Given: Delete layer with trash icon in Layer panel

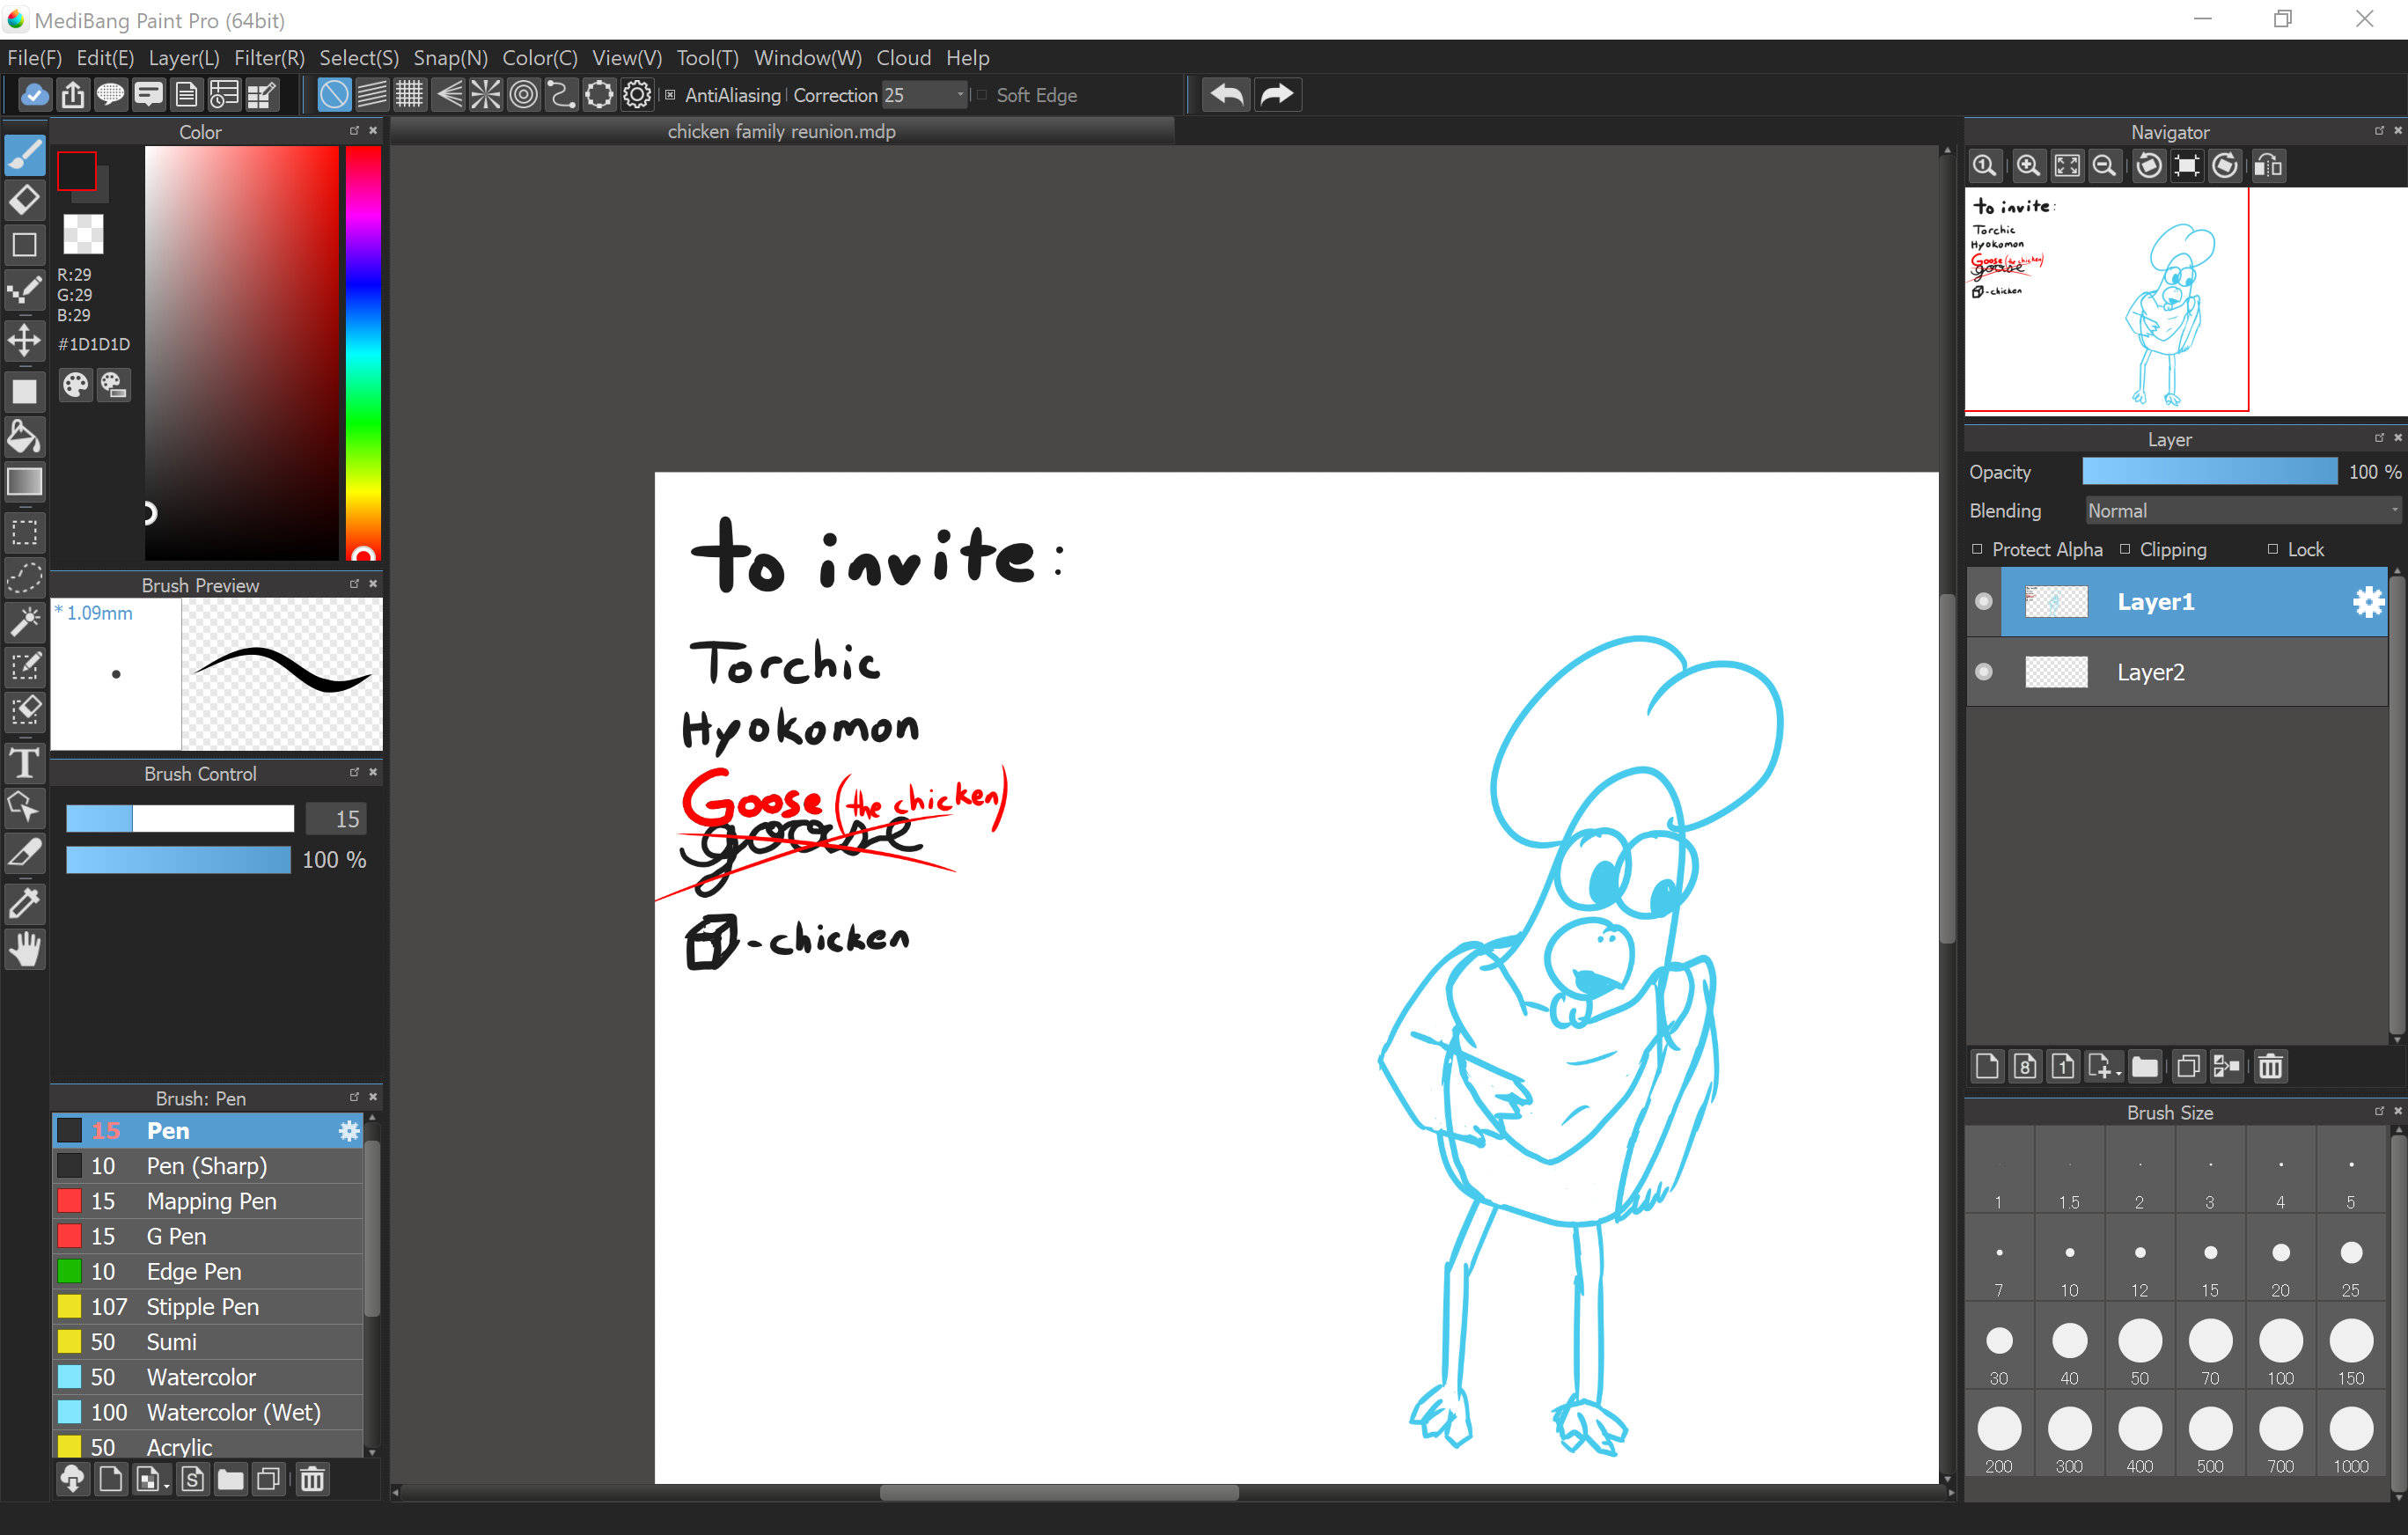Looking at the screenshot, I should tap(2271, 1066).
